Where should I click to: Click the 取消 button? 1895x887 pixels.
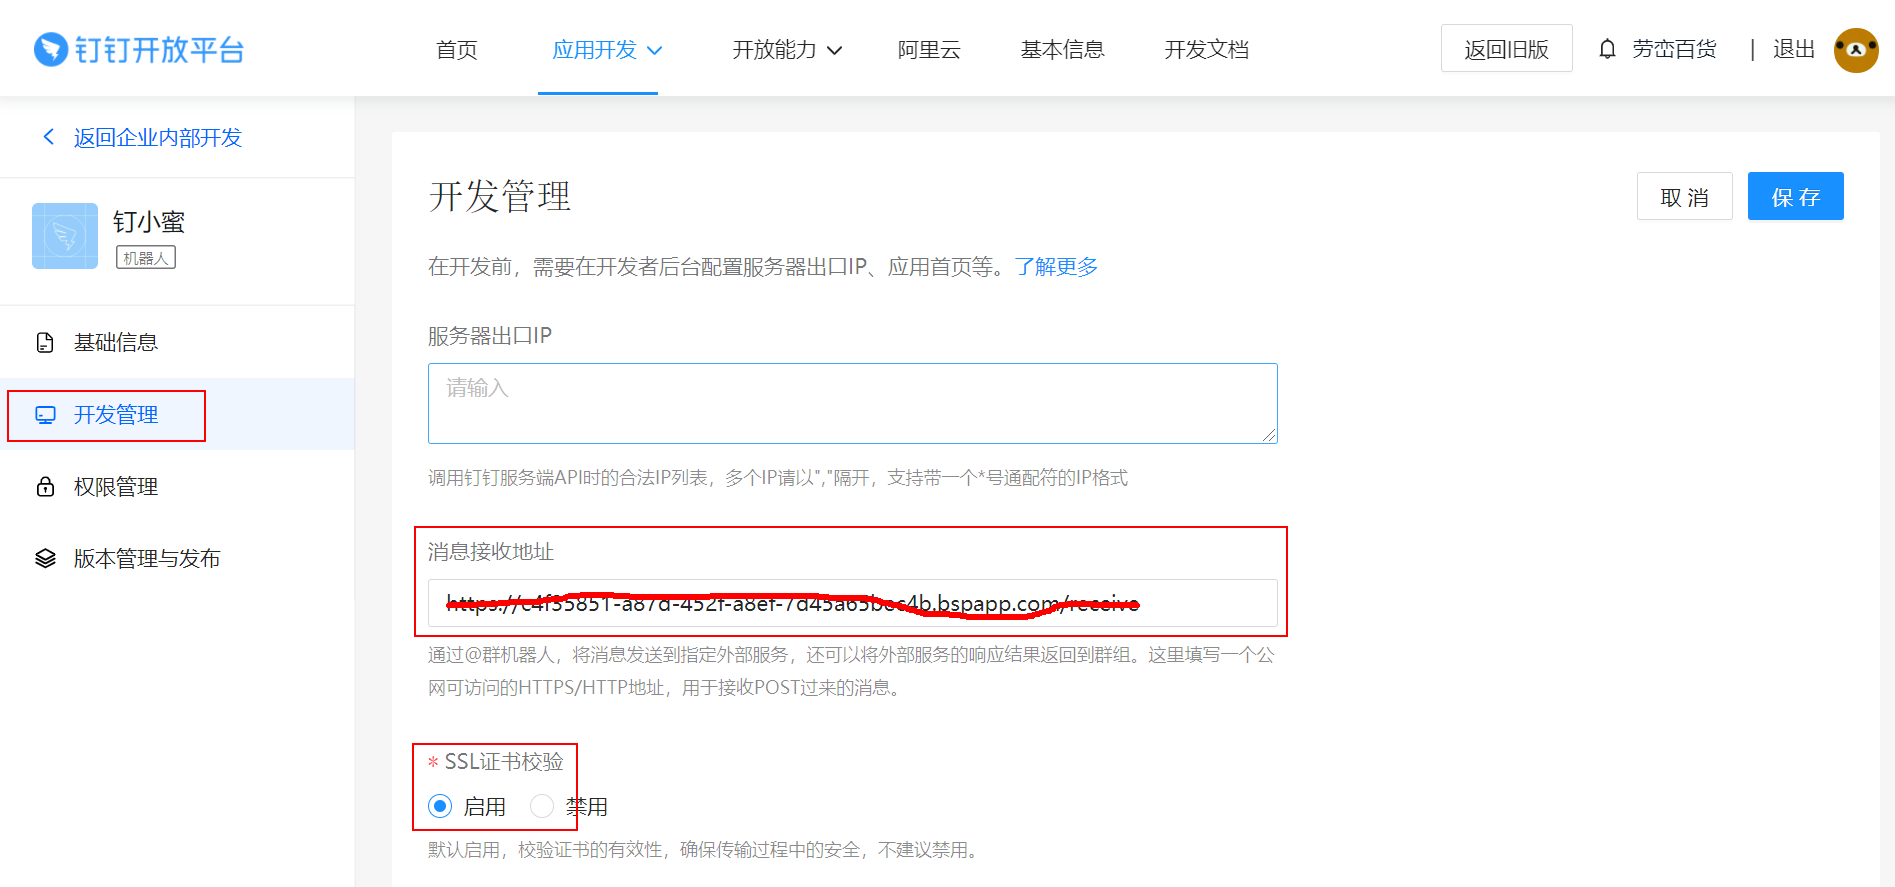click(1684, 197)
